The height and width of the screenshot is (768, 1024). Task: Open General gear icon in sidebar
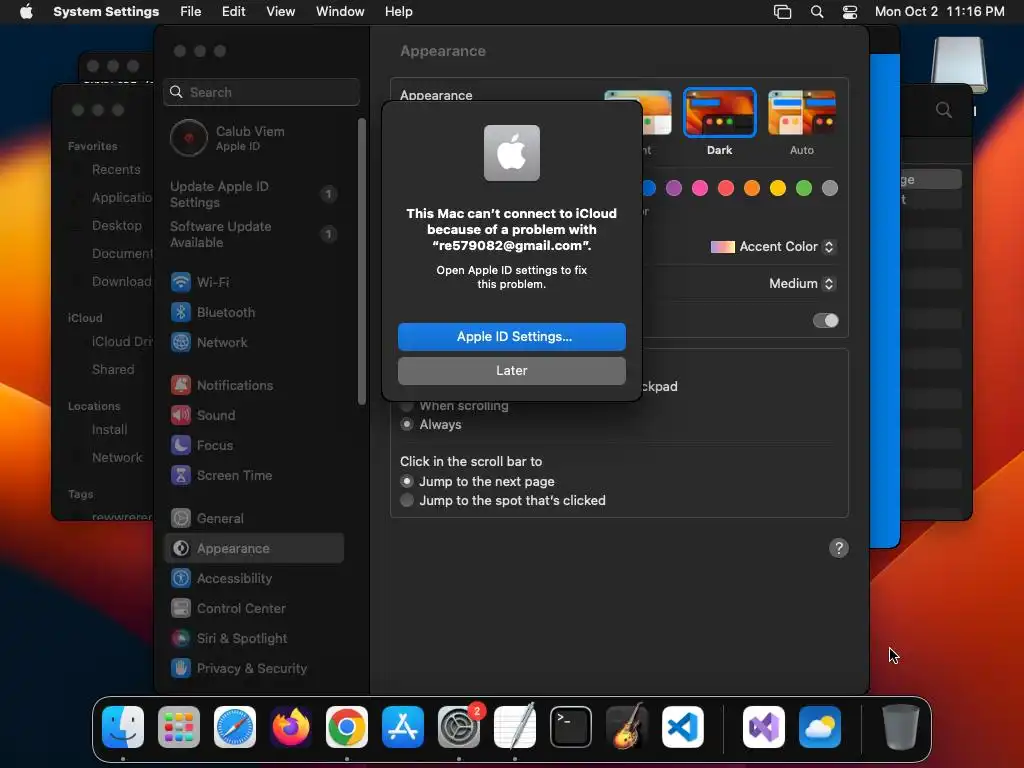click(x=181, y=519)
